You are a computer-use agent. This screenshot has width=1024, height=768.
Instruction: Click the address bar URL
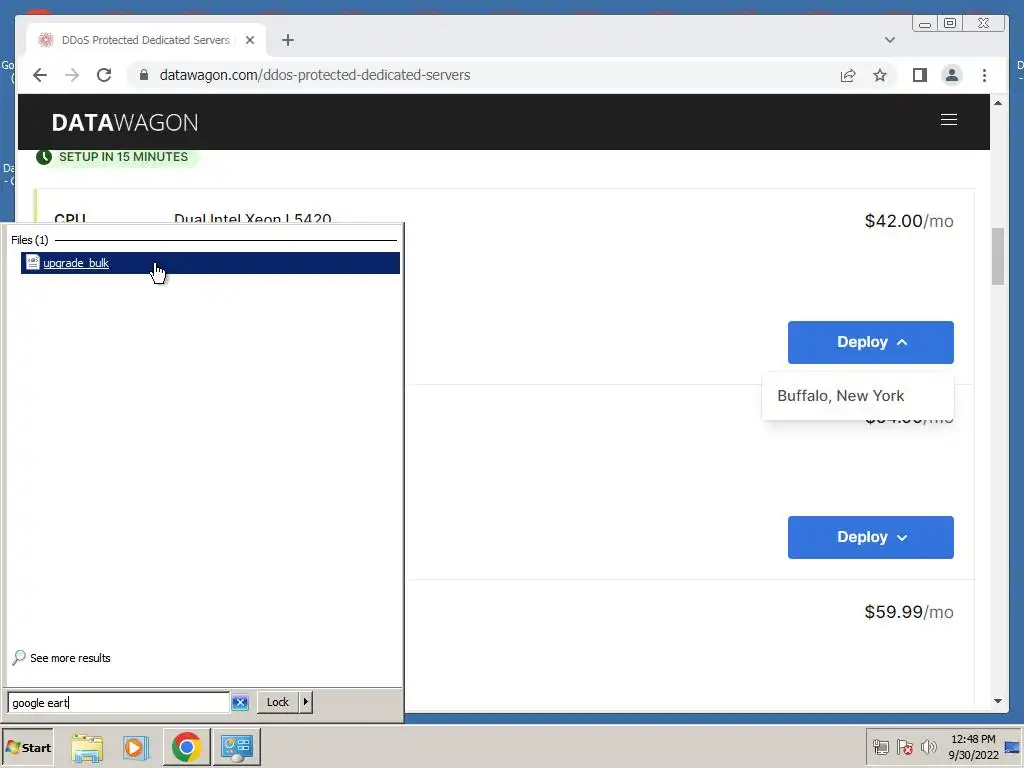click(x=315, y=75)
